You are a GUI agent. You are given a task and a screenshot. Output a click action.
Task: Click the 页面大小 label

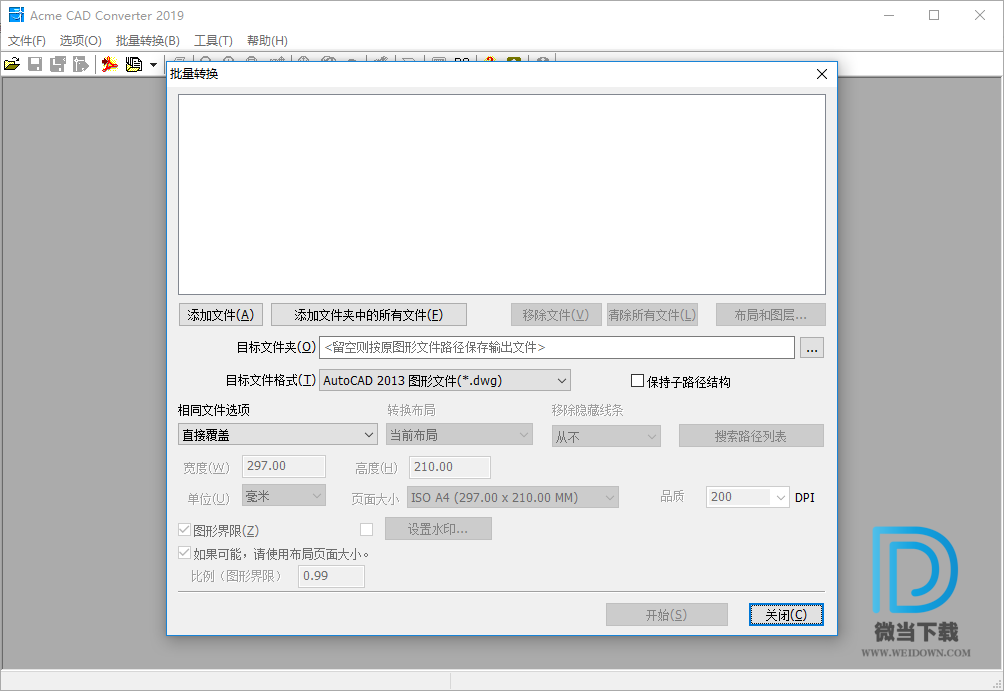point(375,499)
